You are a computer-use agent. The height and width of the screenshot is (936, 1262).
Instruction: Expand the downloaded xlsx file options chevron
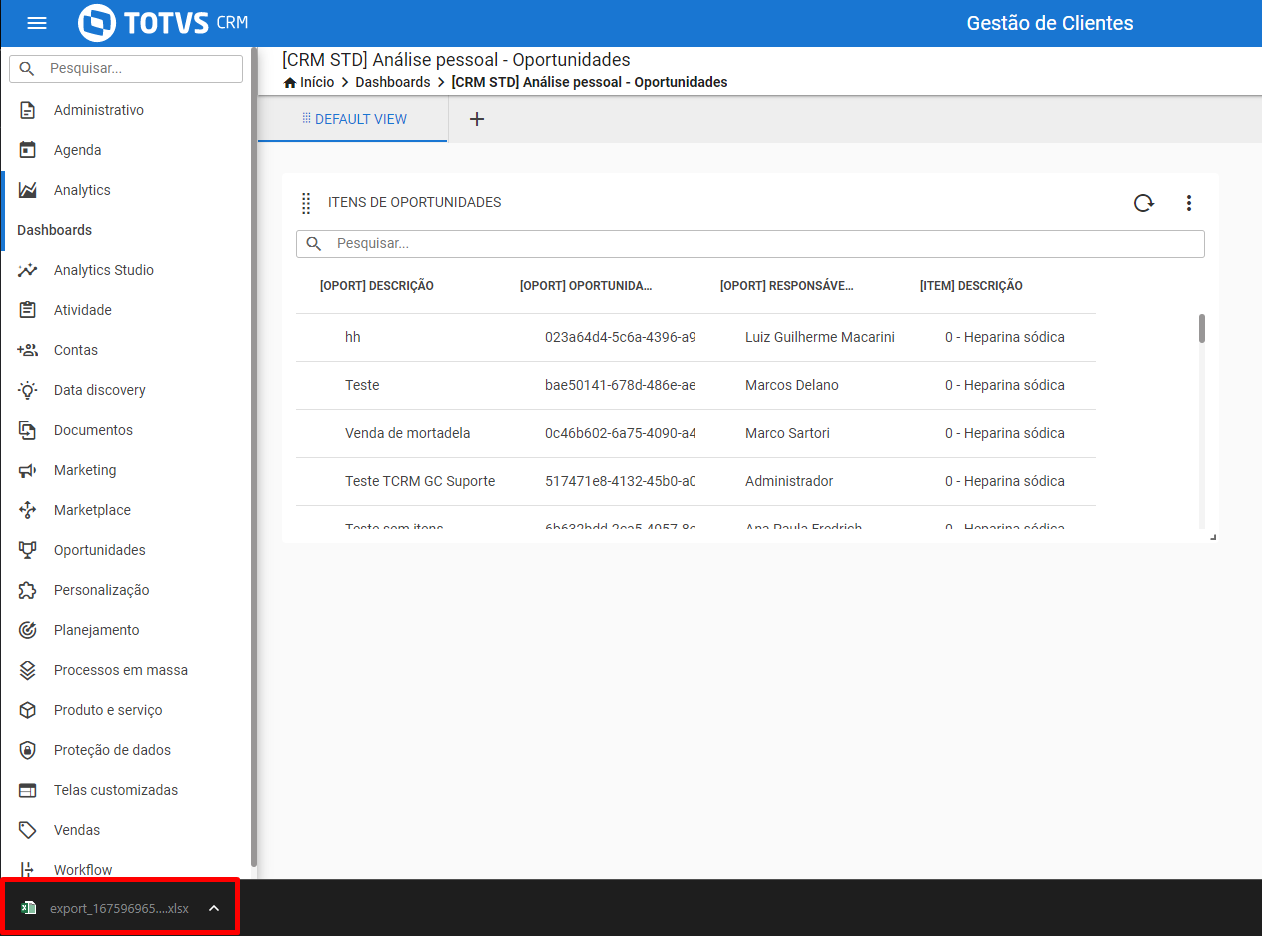[x=213, y=908]
